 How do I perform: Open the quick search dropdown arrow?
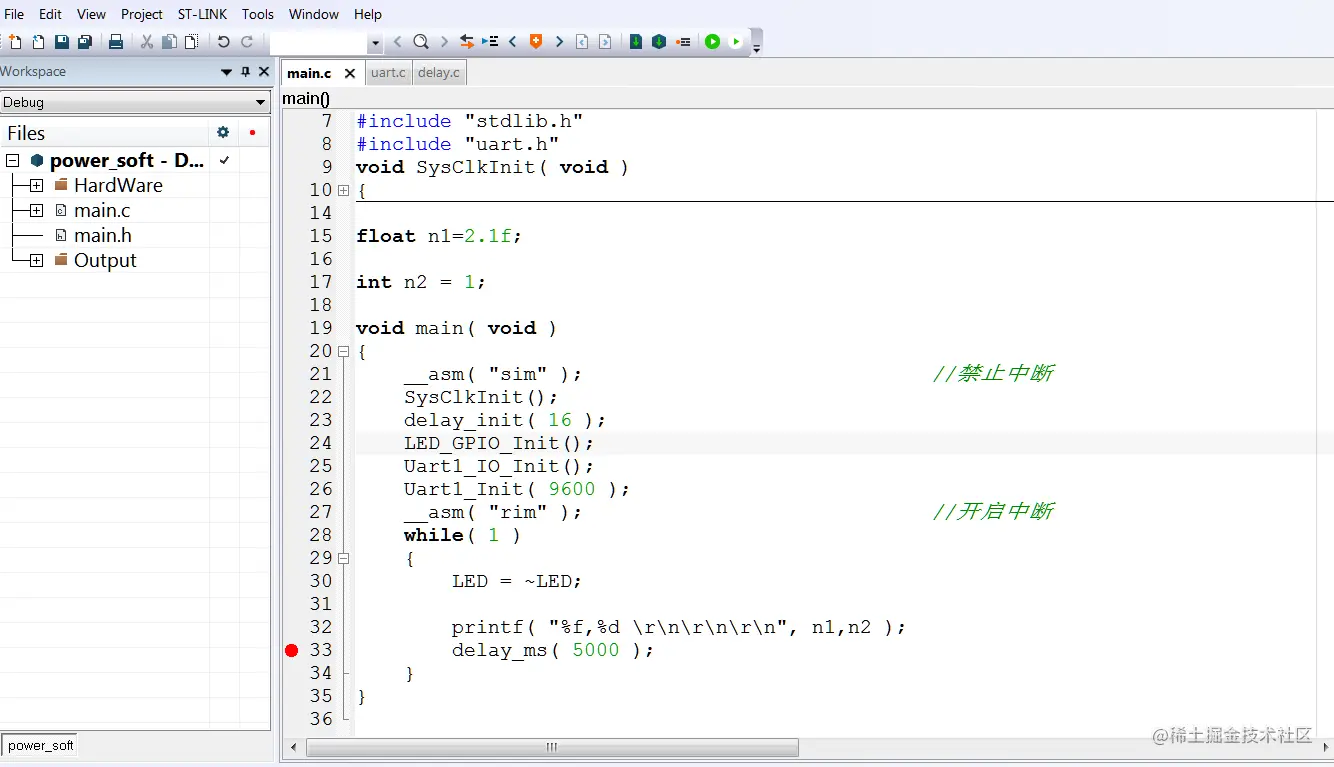376,43
